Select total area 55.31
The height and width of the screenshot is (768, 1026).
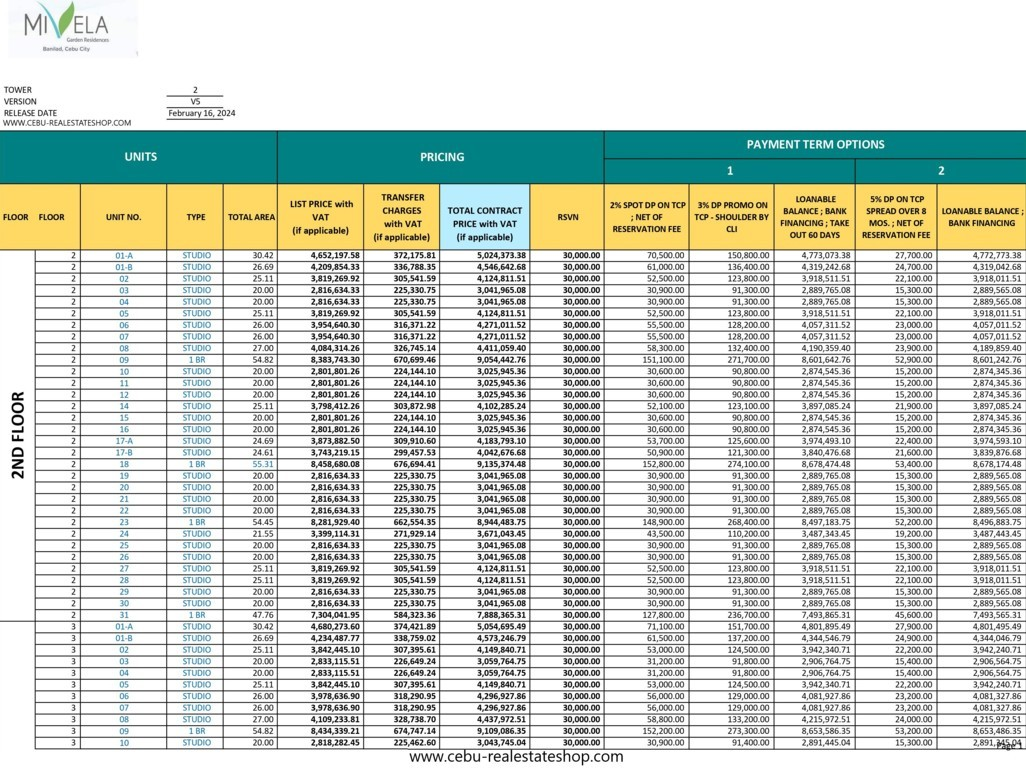263,464
